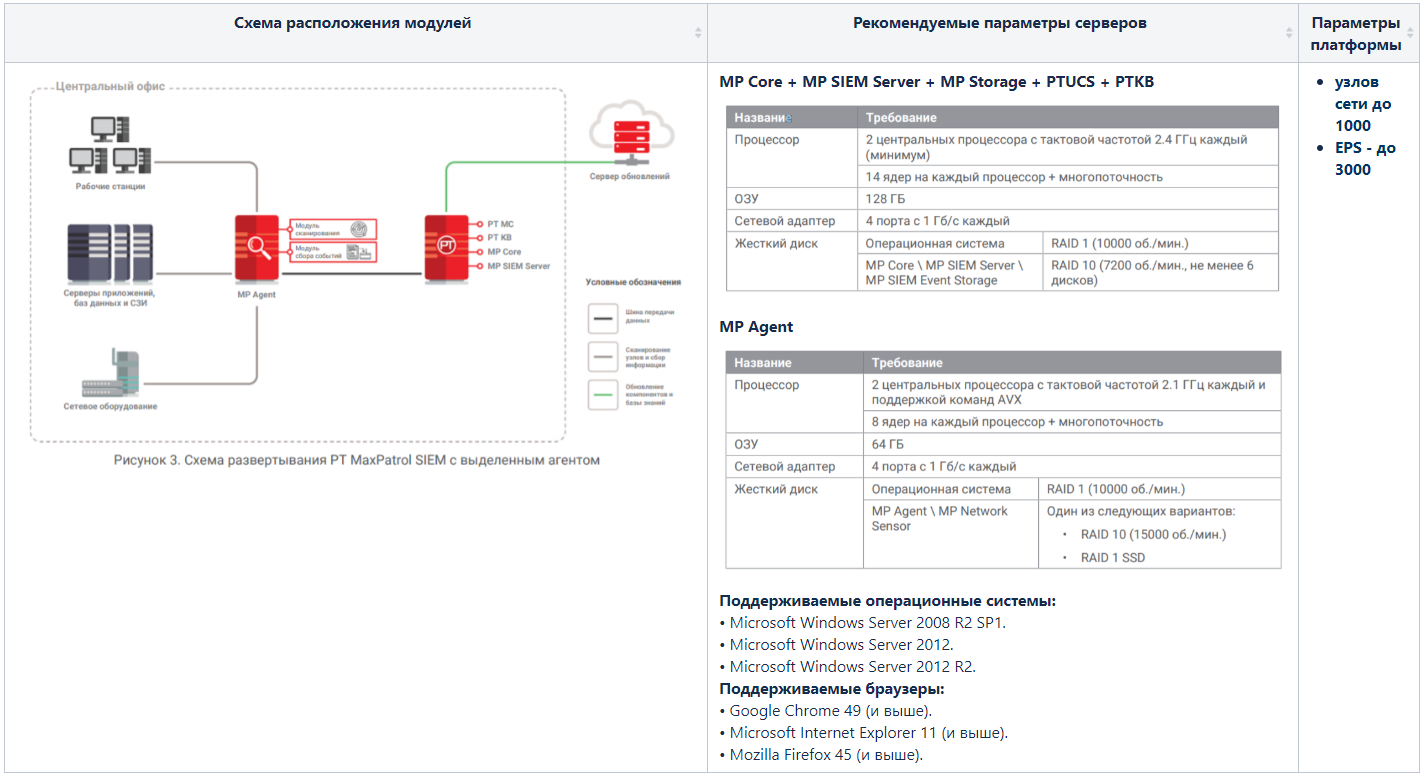Click the MP Agent section heading
This screenshot has height=778, width=1425.
point(756,327)
